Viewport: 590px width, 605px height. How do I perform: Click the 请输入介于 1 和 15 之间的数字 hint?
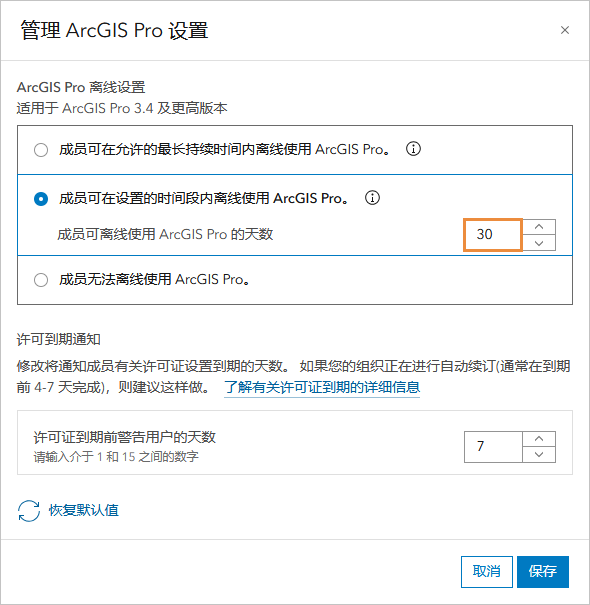(x=116, y=457)
